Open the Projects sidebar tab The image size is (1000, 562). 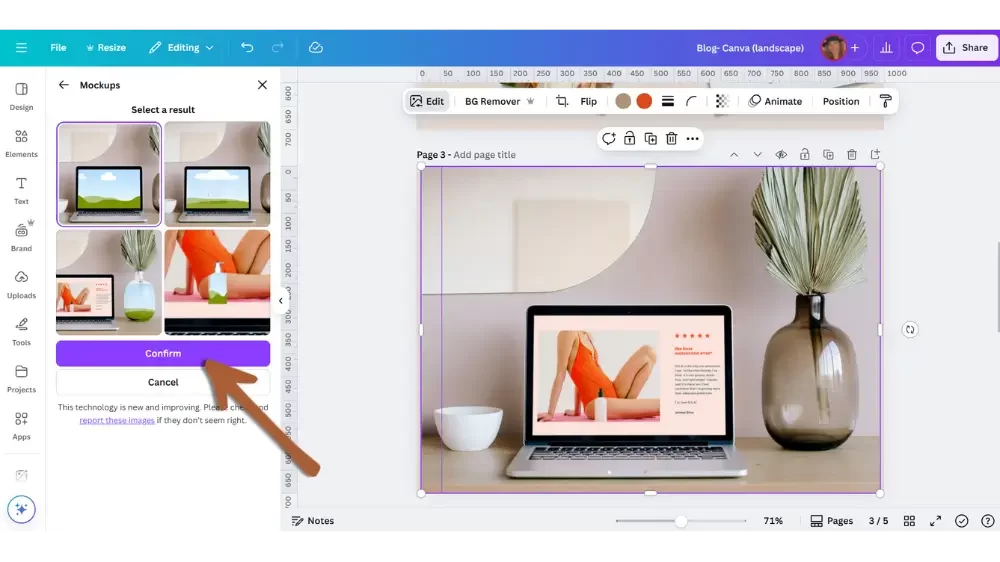click(21, 379)
